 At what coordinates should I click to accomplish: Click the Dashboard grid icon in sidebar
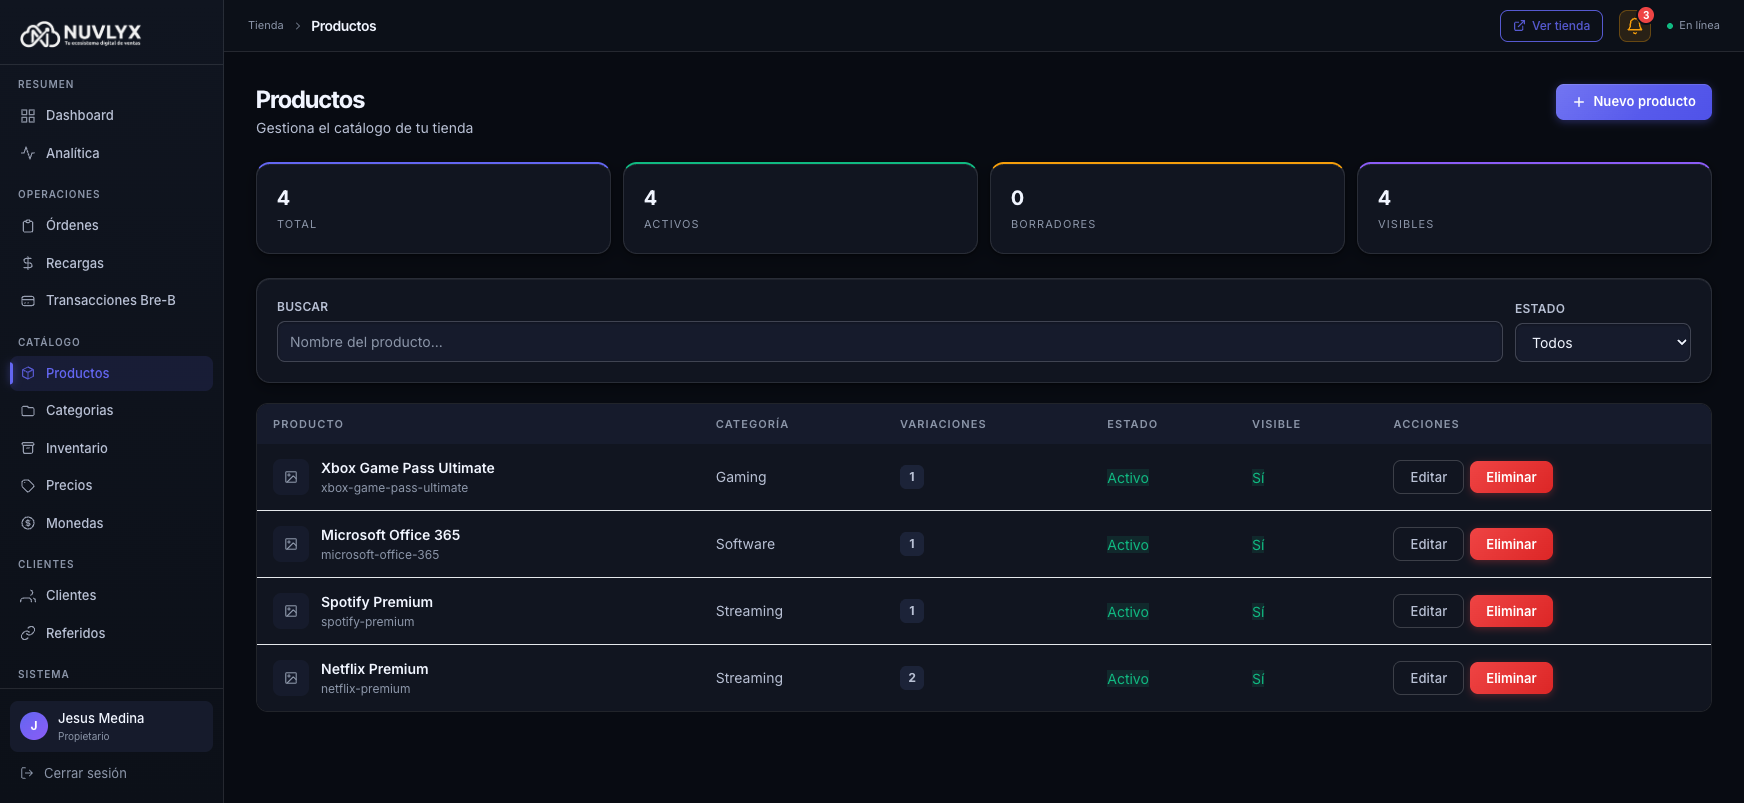pyautogui.click(x=28, y=116)
